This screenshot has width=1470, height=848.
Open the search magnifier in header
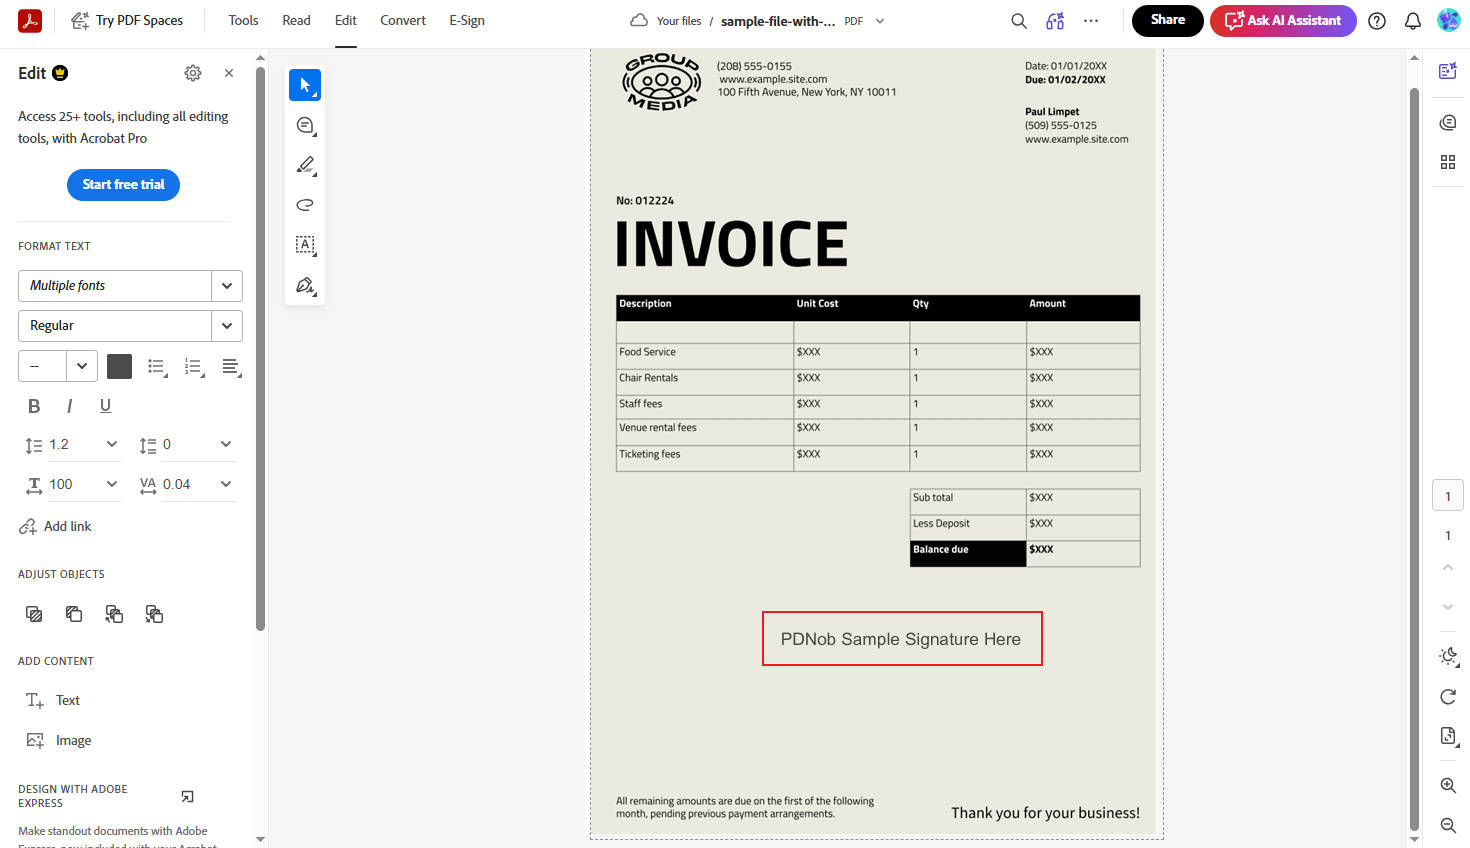click(1019, 20)
